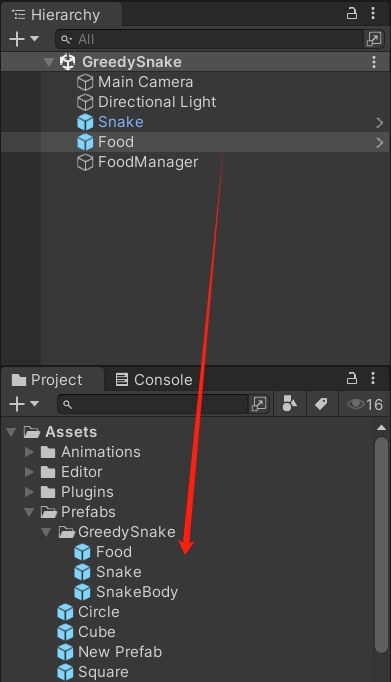Click the Hierarchy search field
The height and width of the screenshot is (682, 391).
[x=210, y=40]
